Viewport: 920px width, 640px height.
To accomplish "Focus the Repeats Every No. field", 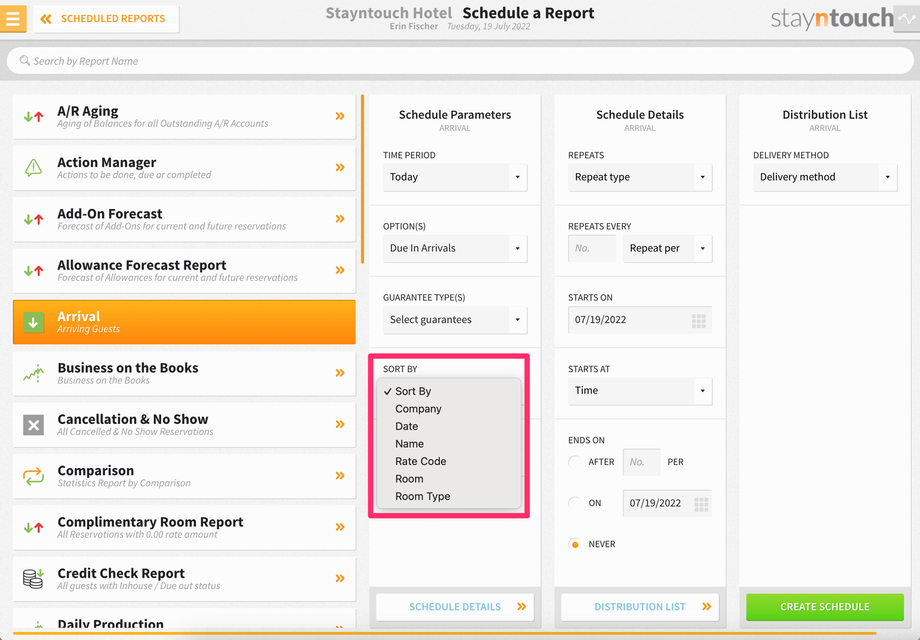I will [592, 248].
